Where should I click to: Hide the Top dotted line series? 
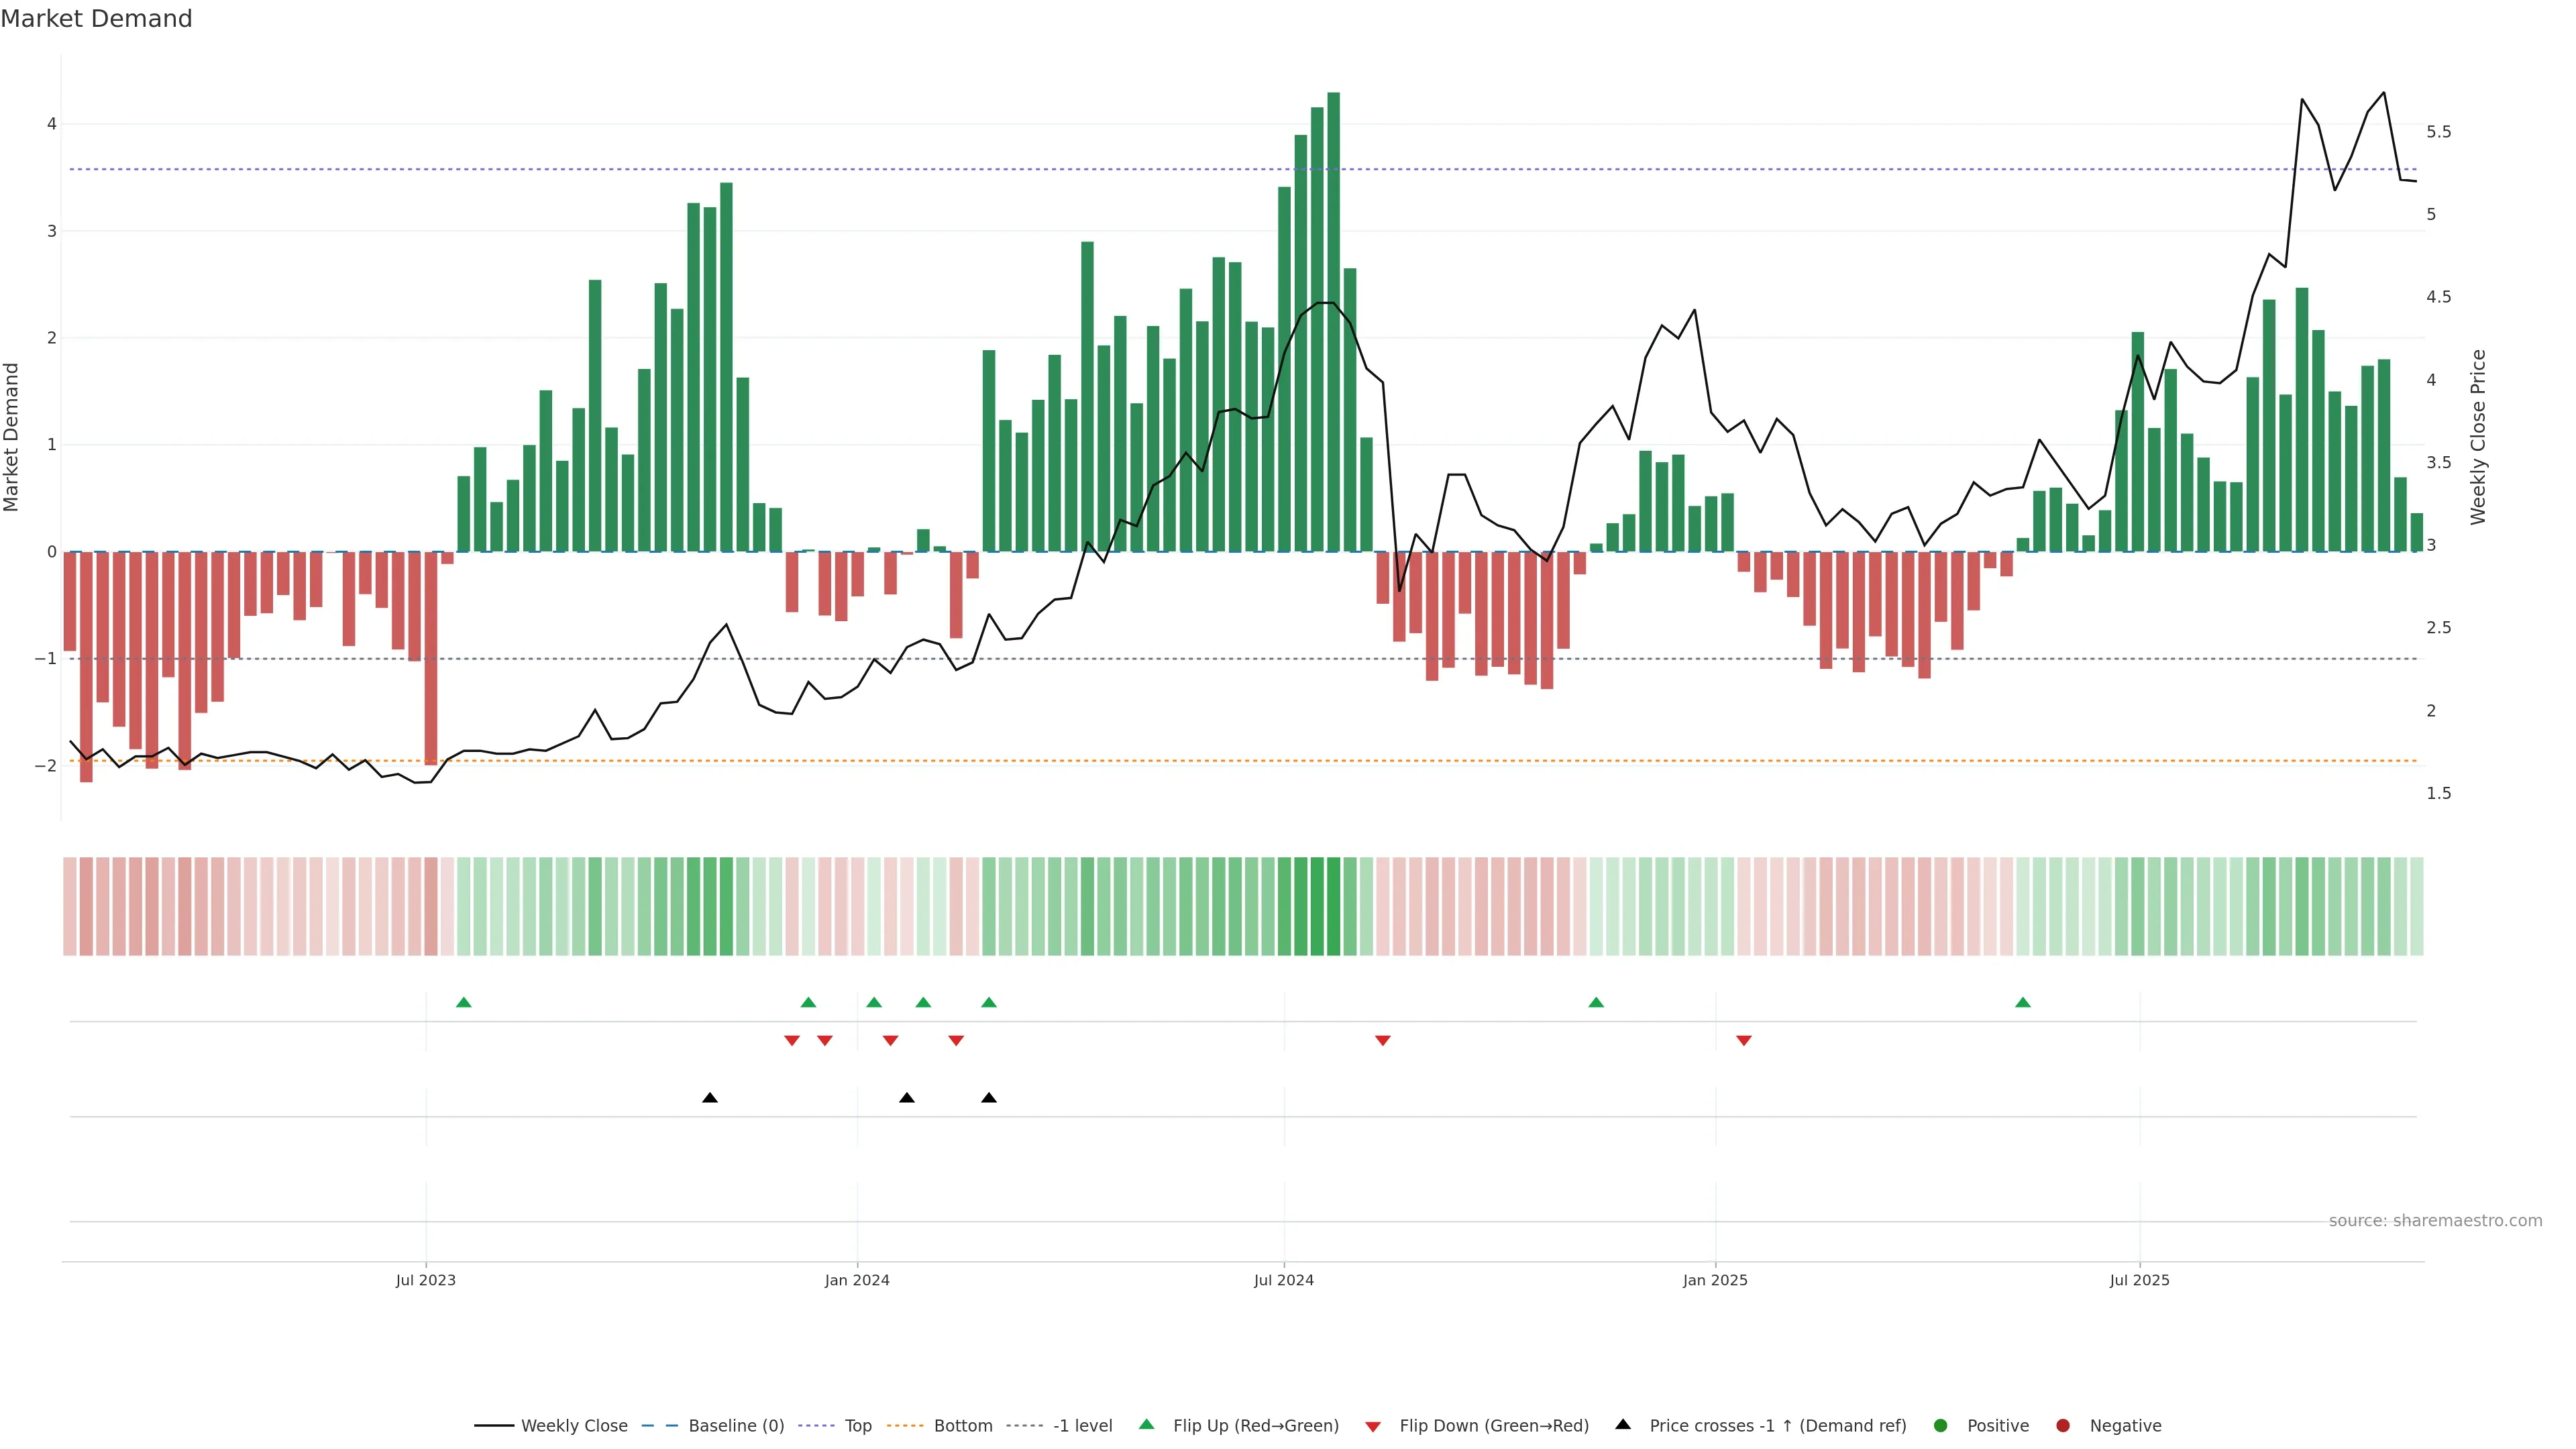click(857, 1426)
